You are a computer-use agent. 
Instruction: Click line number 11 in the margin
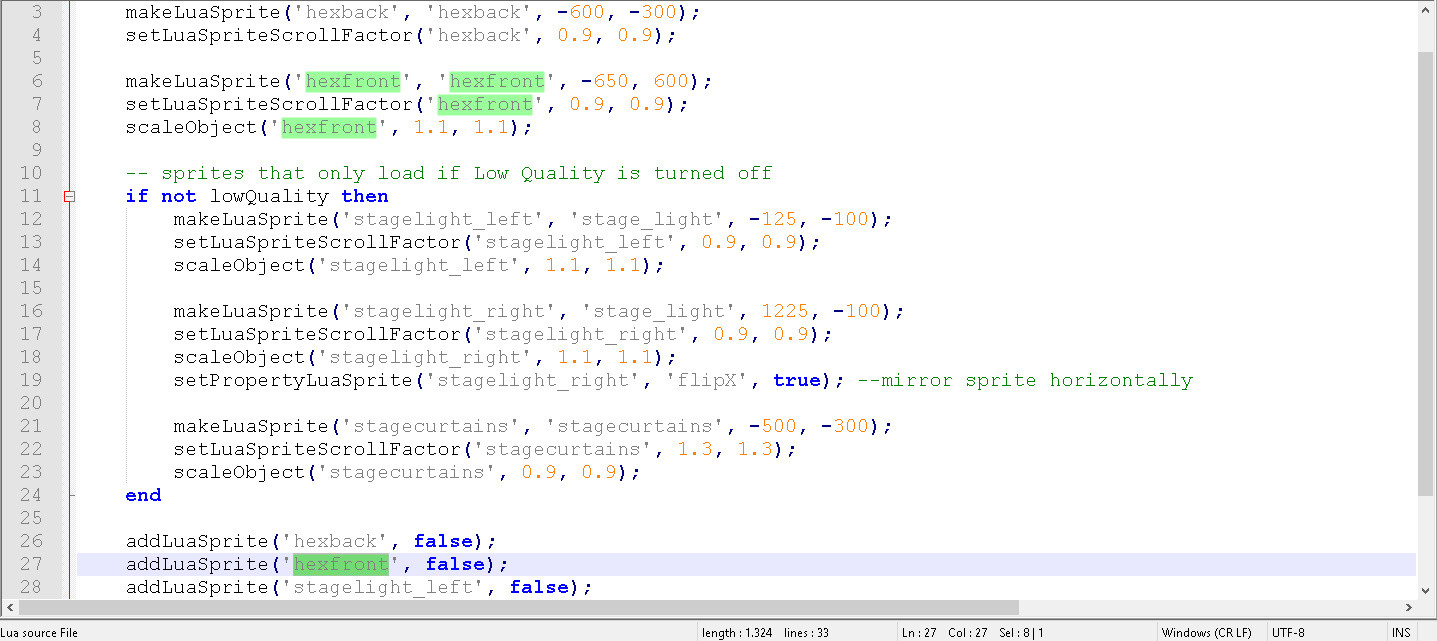[x=31, y=196]
